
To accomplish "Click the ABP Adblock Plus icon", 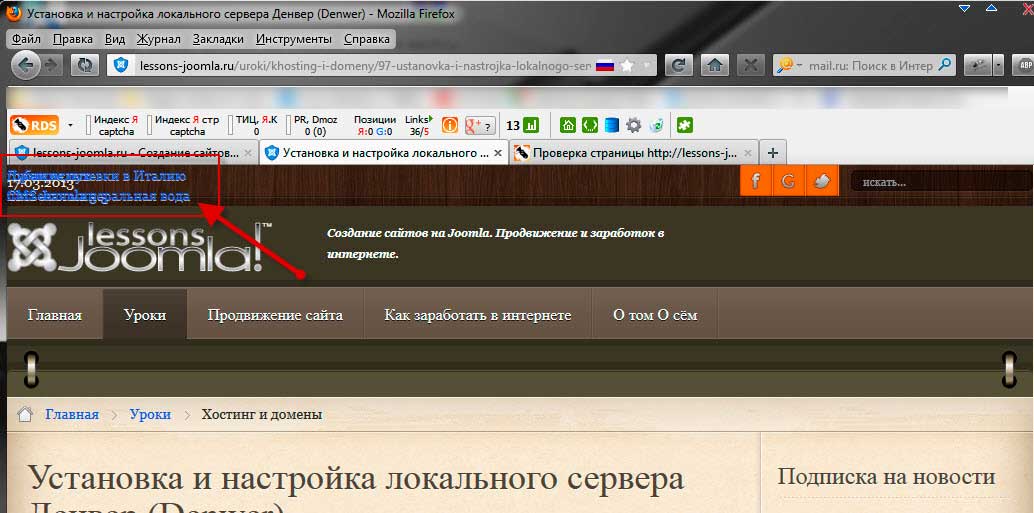I will tap(1025, 65).
